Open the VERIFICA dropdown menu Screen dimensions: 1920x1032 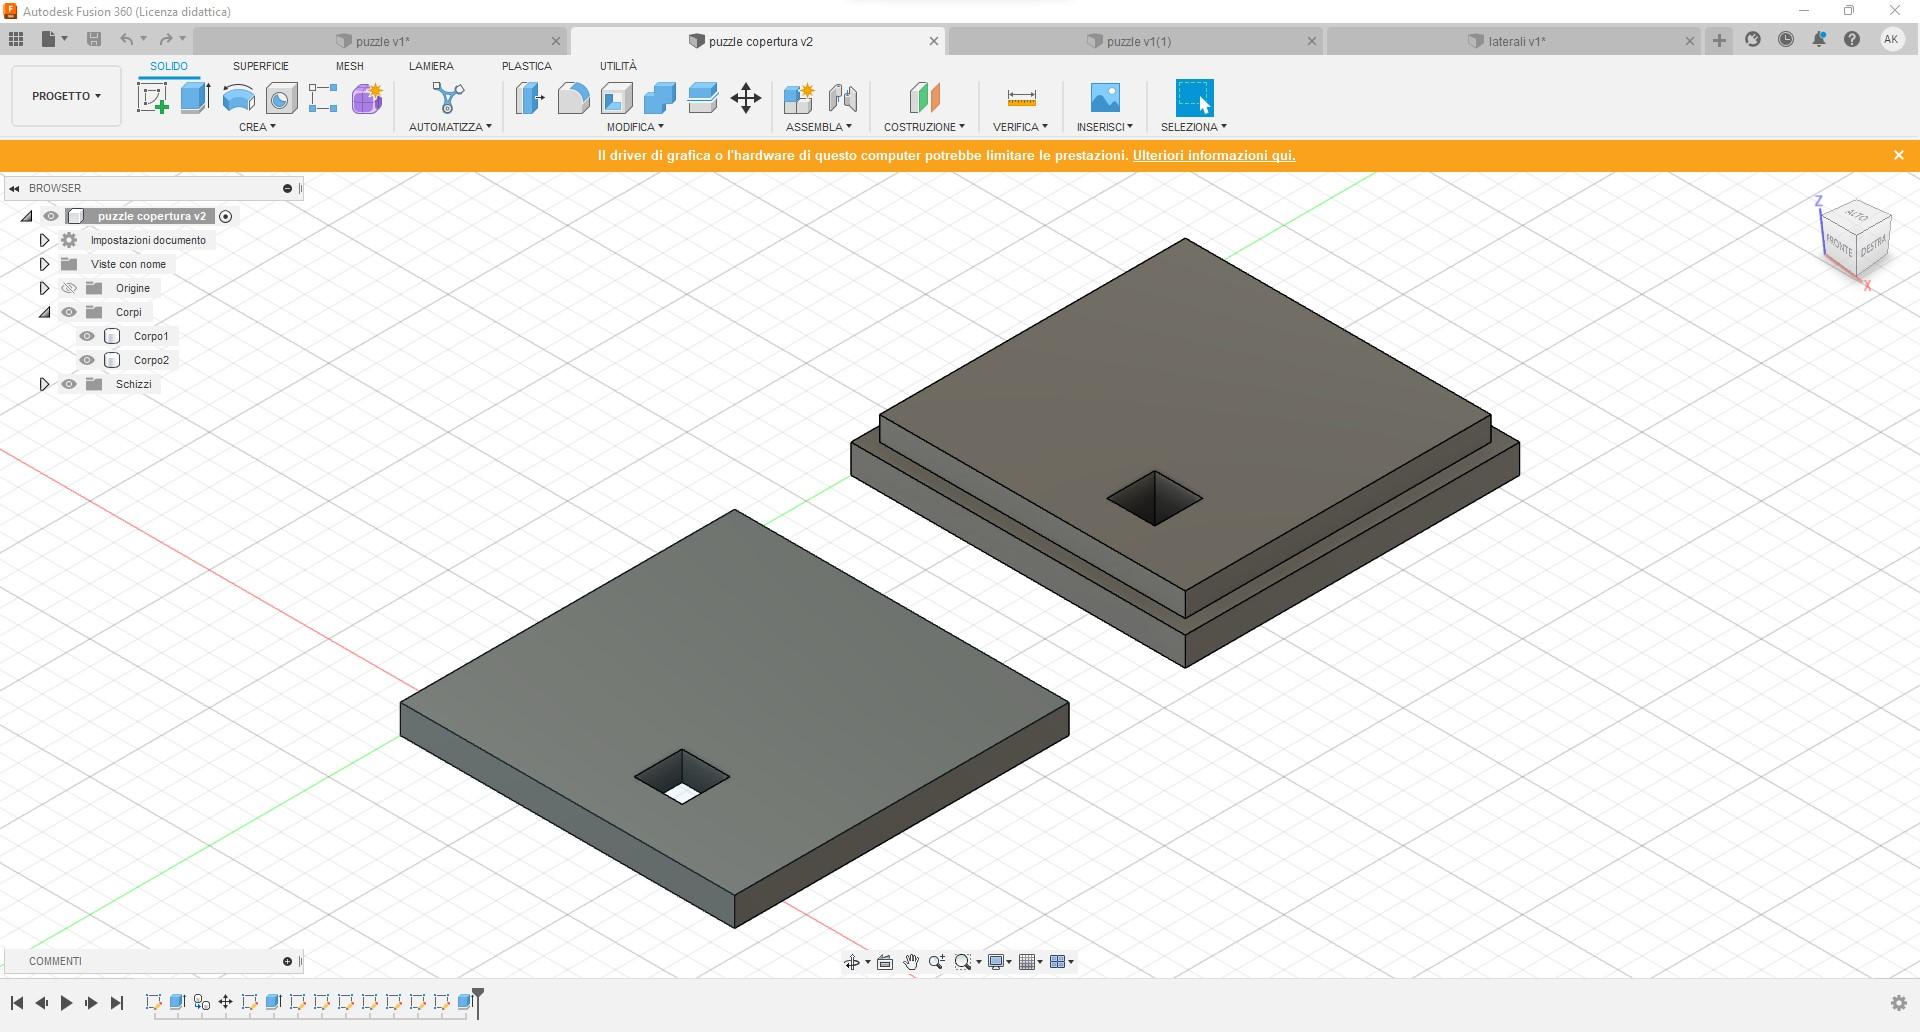click(1020, 127)
